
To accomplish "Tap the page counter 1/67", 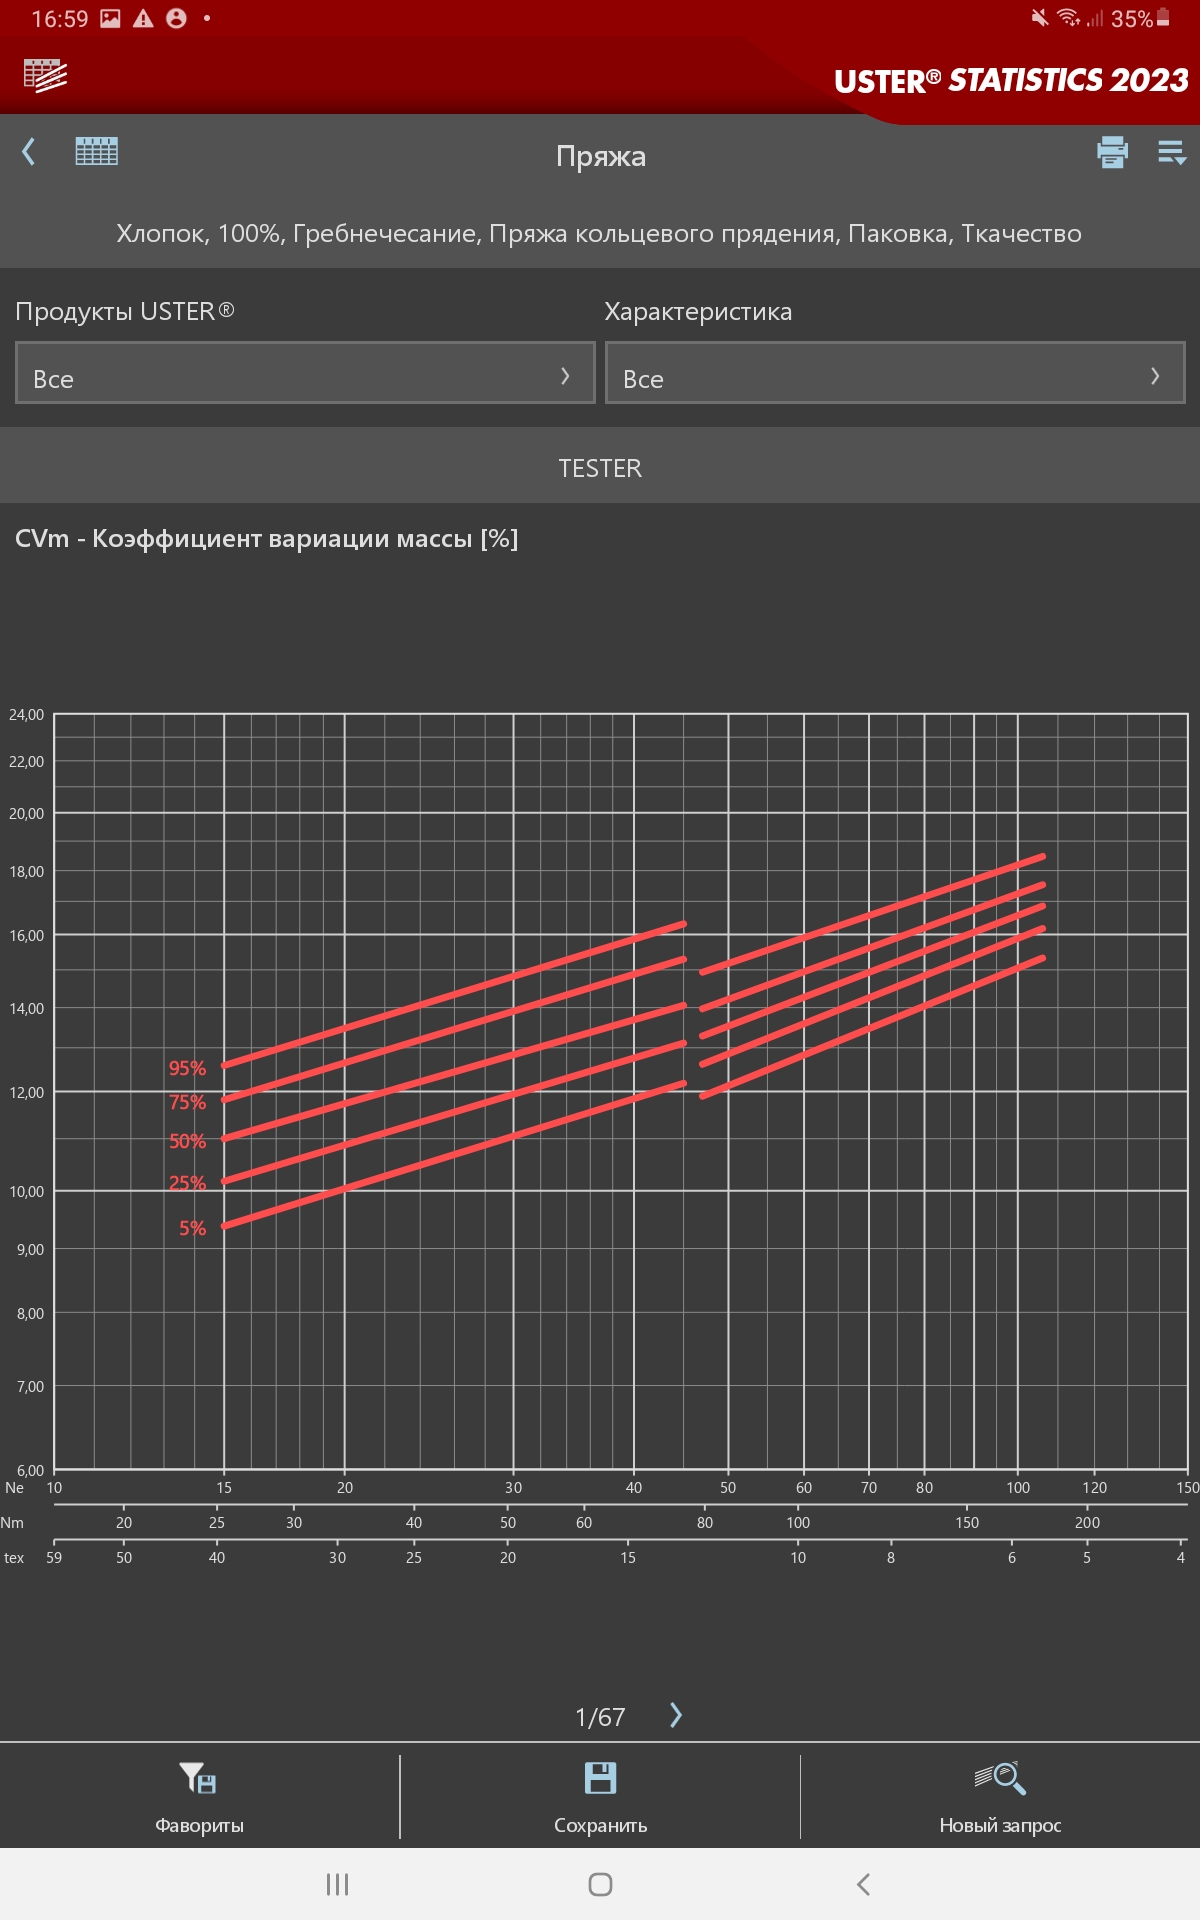I will tap(600, 1717).
